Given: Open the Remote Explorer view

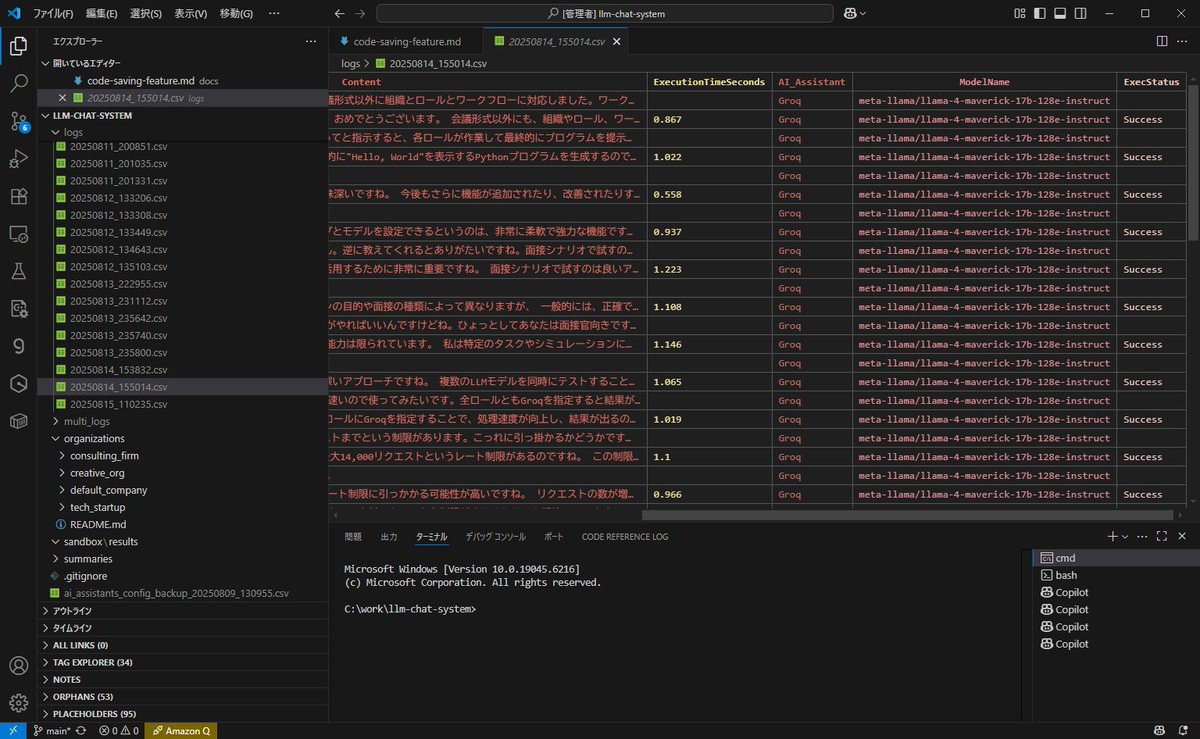Looking at the screenshot, I should point(18,233).
